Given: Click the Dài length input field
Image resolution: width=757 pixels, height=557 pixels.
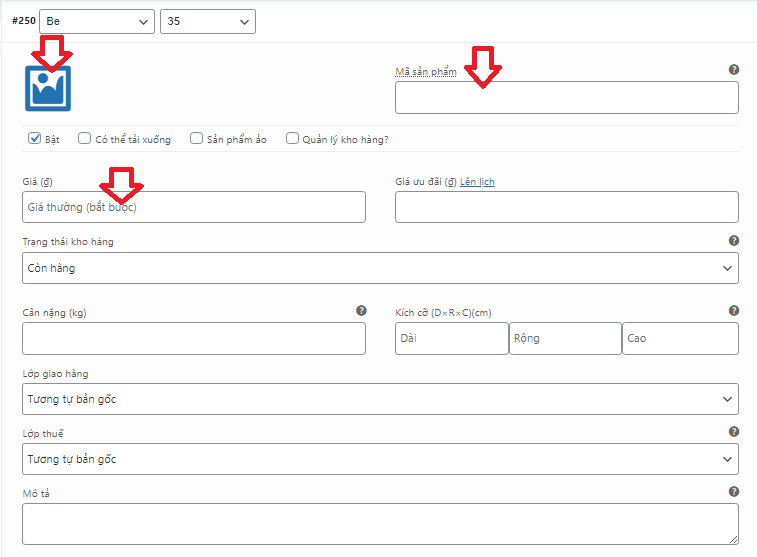Looking at the screenshot, I should tap(451, 338).
